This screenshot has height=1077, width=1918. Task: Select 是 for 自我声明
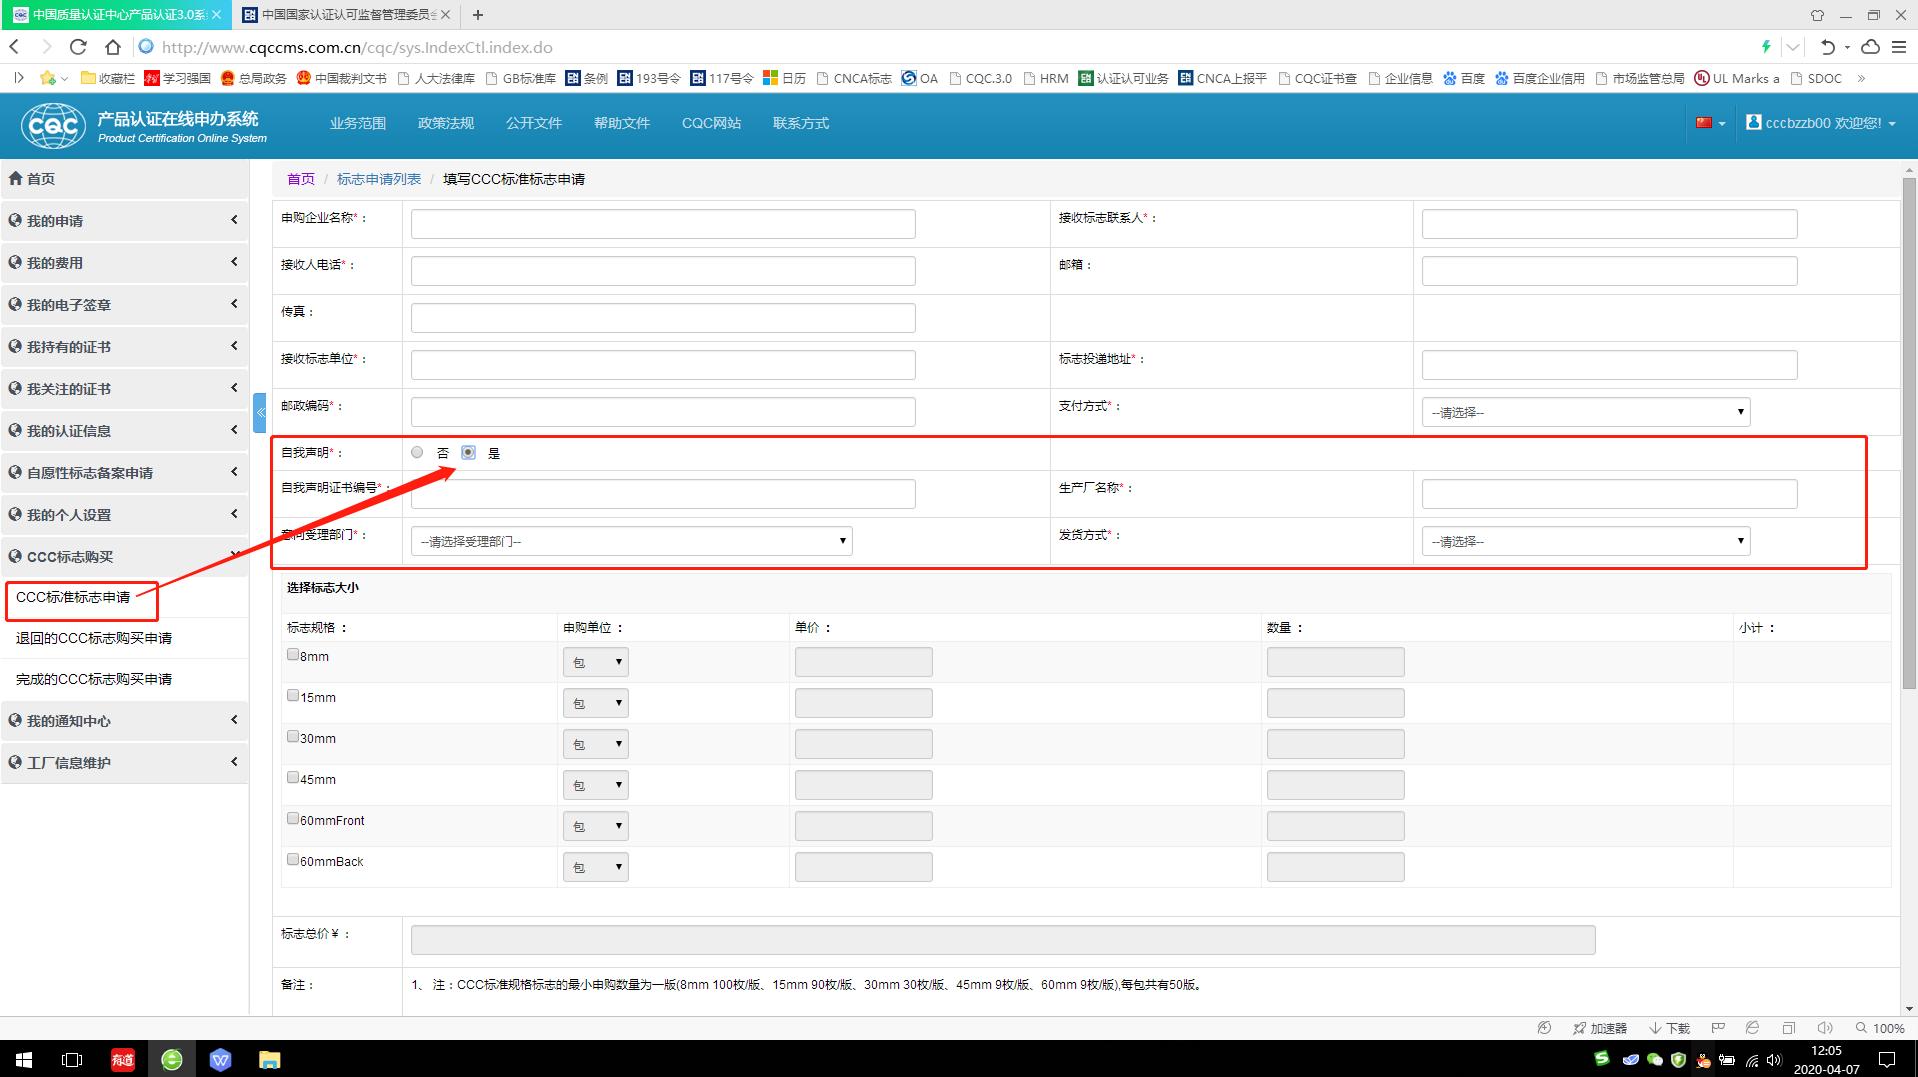(x=468, y=452)
